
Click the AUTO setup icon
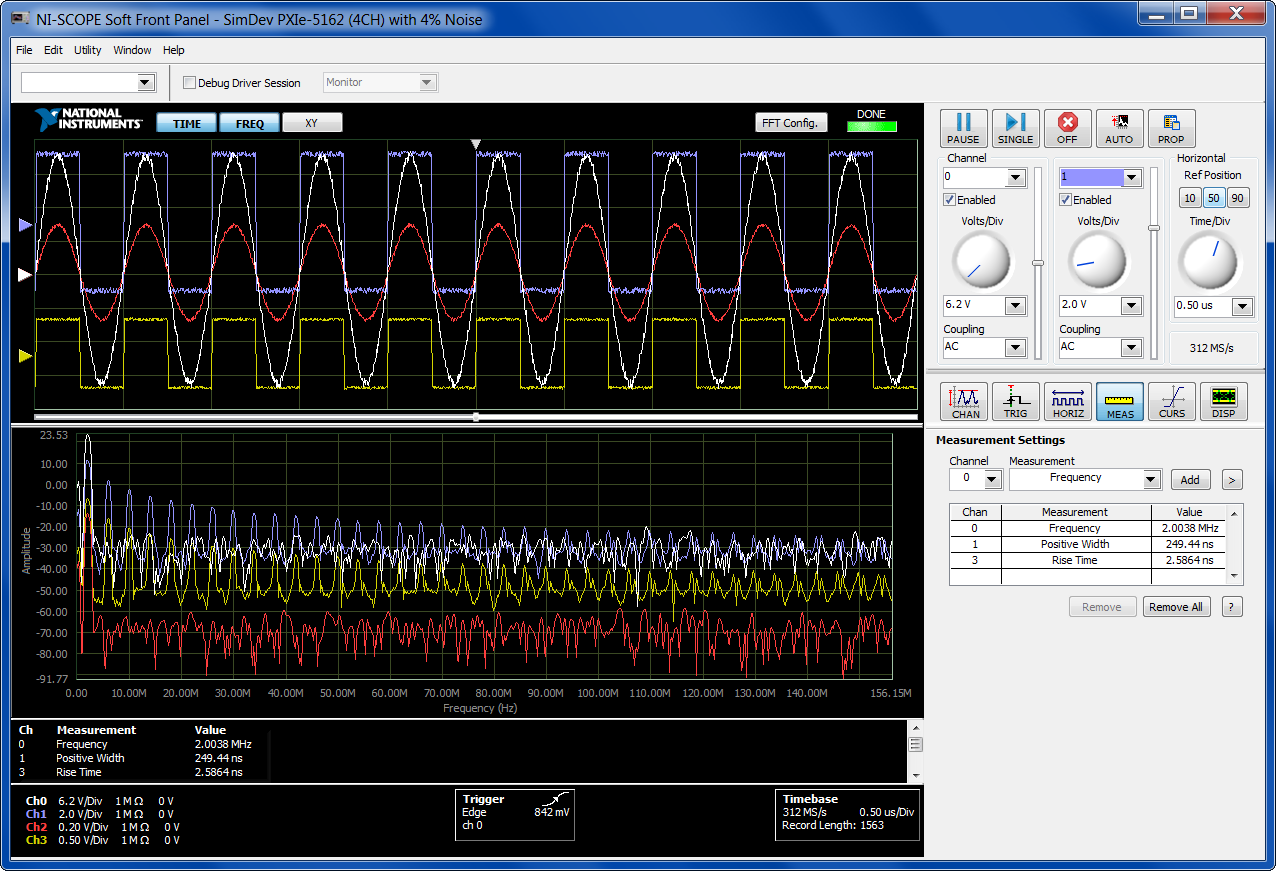1119,128
